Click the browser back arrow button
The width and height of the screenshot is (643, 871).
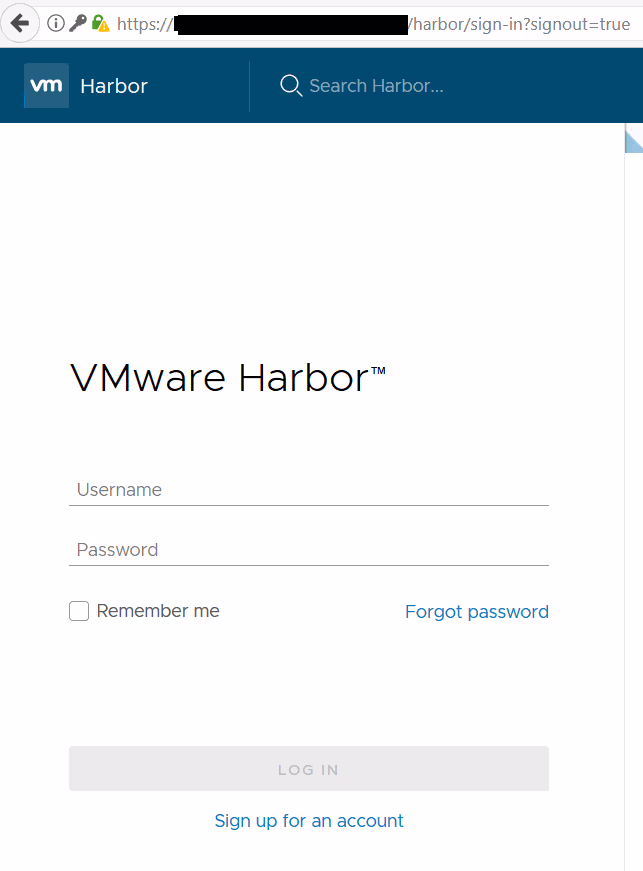pyautogui.click(x=19, y=23)
